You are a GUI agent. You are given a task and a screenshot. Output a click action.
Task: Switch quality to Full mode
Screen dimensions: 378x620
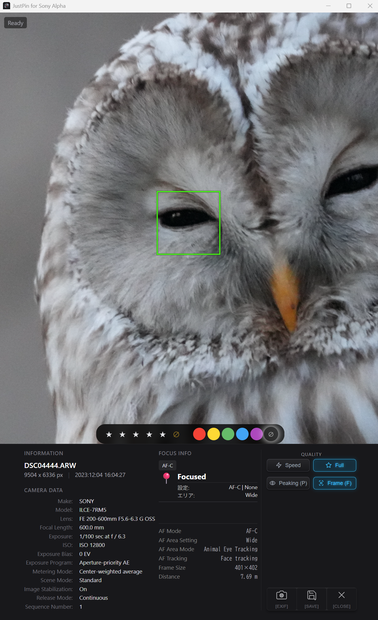pyautogui.click(x=335, y=465)
